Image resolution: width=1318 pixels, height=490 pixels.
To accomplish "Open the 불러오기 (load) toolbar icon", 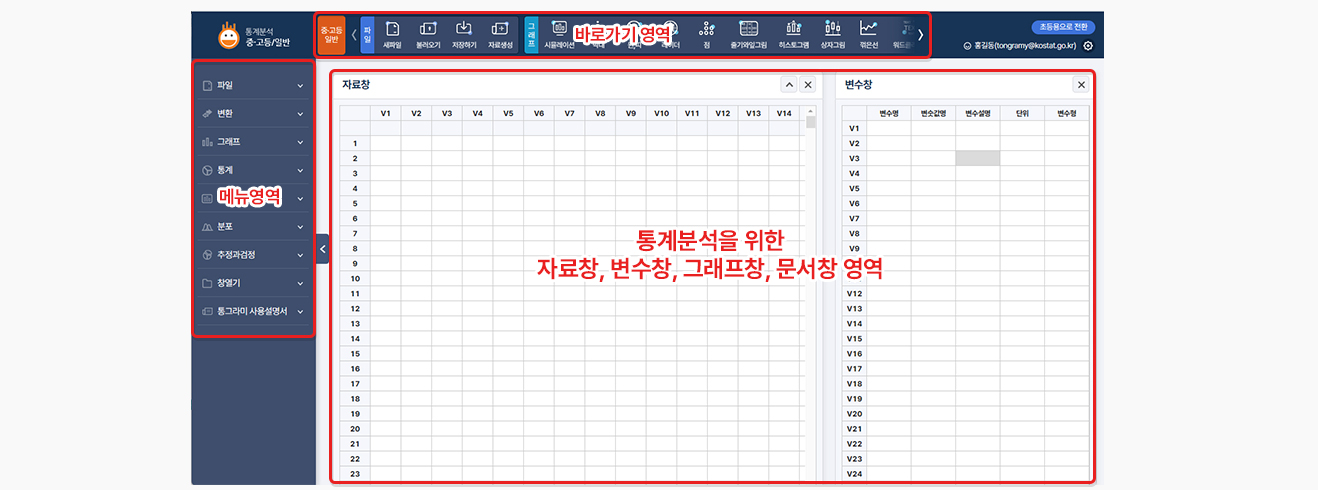I will coord(428,34).
